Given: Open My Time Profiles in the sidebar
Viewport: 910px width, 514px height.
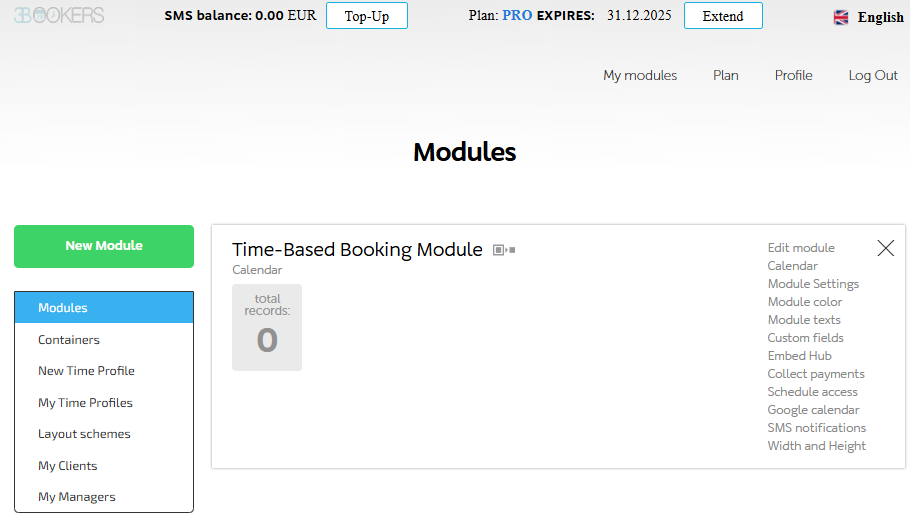Looking at the screenshot, I should (85, 403).
